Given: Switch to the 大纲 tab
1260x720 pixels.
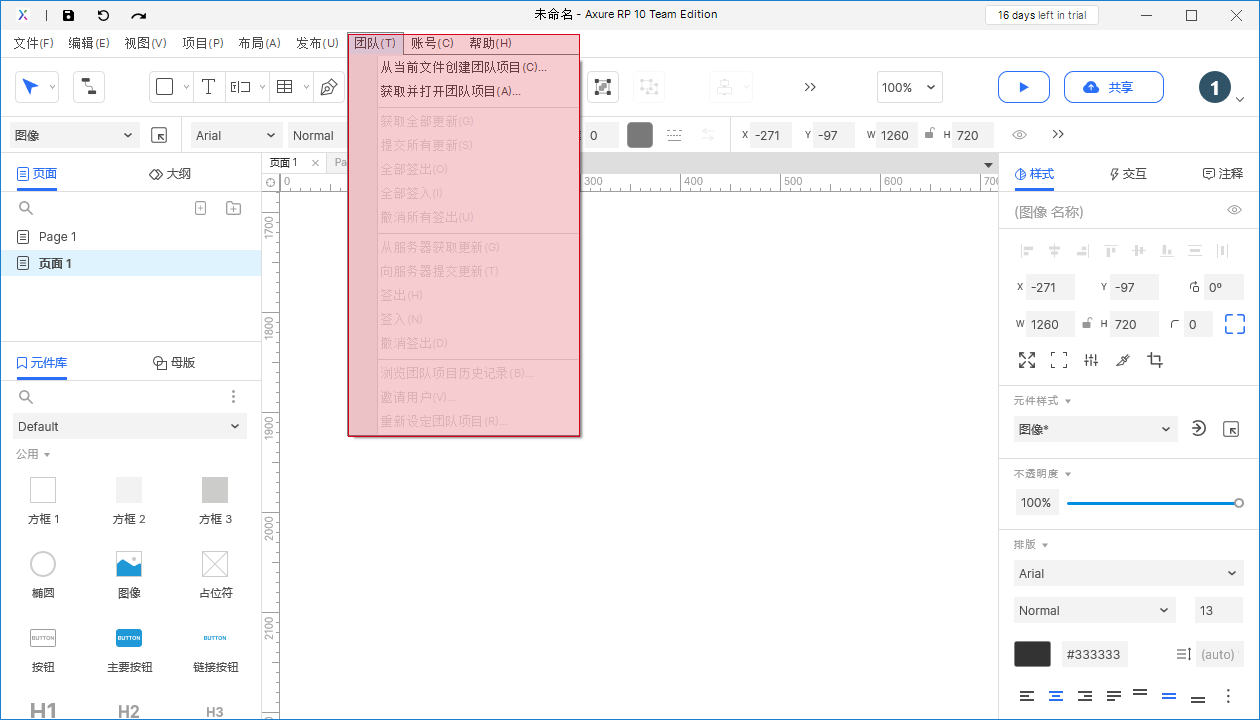Looking at the screenshot, I should 170,173.
